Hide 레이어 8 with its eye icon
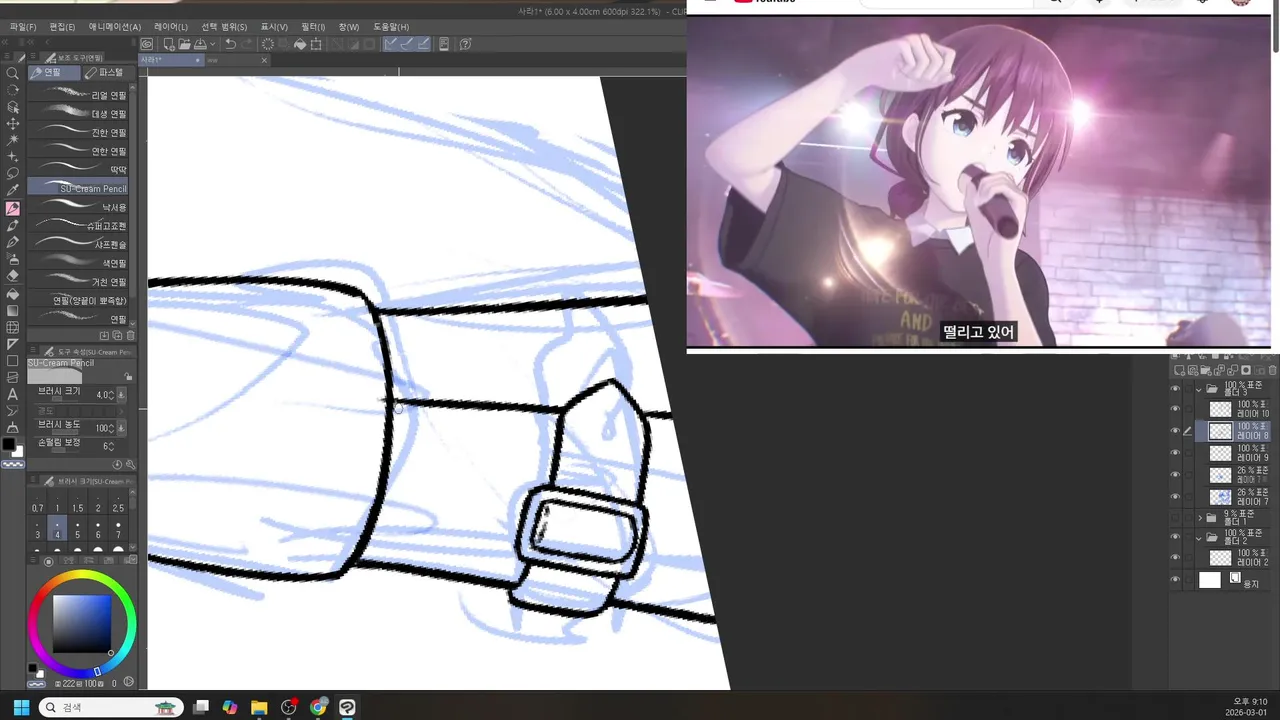 [1175, 431]
